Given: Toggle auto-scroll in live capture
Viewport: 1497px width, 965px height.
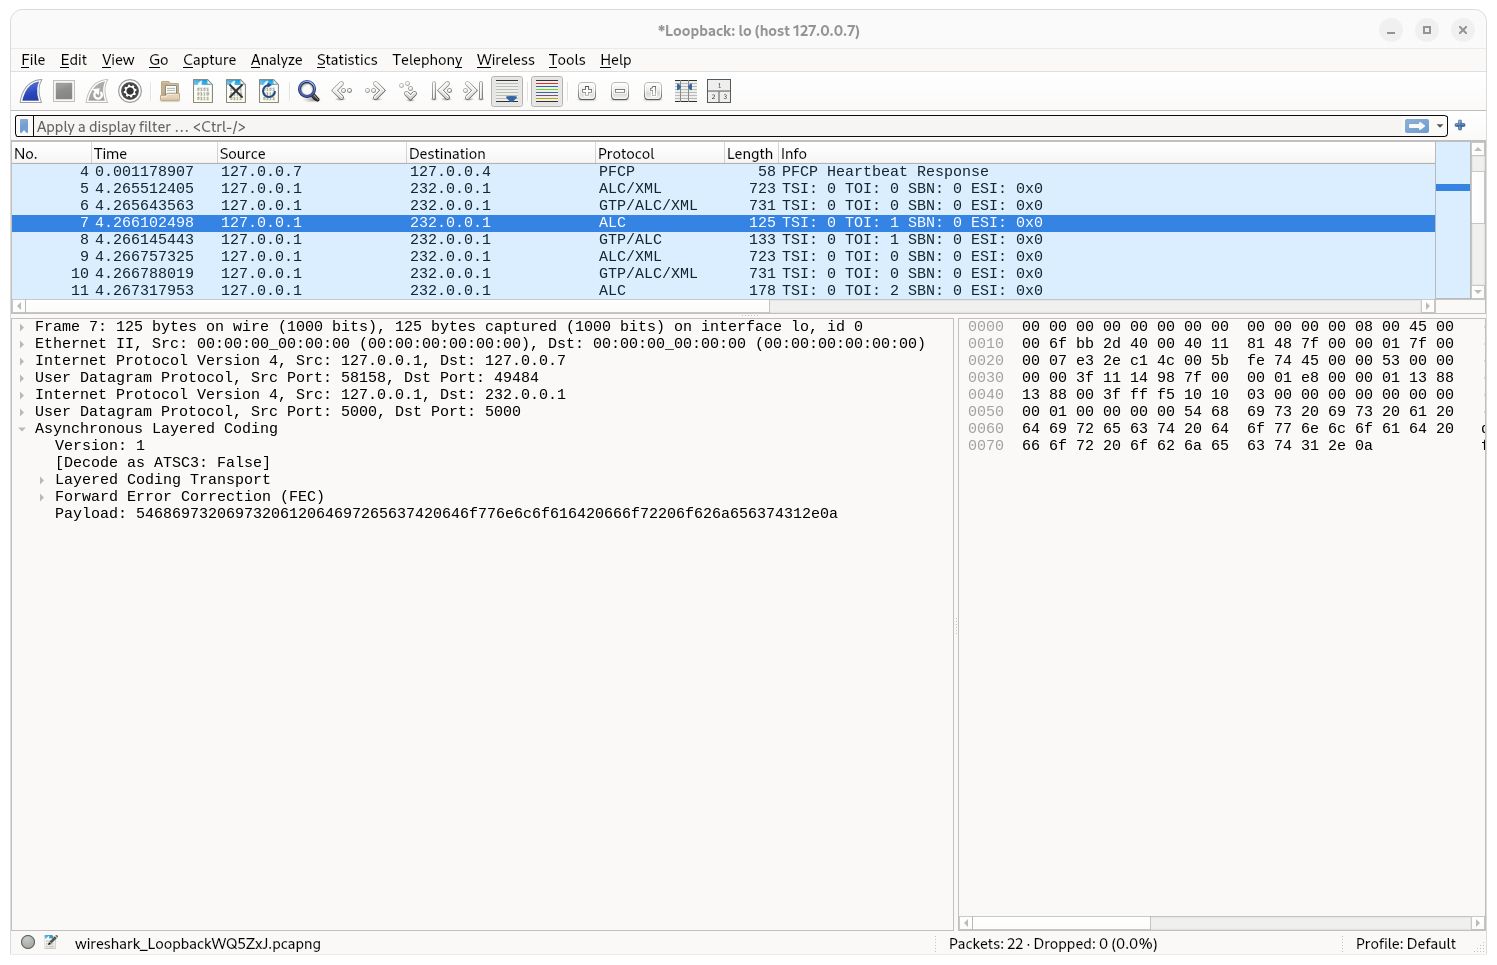Looking at the screenshot, I should pyautogui.click(x=507, y=91).
